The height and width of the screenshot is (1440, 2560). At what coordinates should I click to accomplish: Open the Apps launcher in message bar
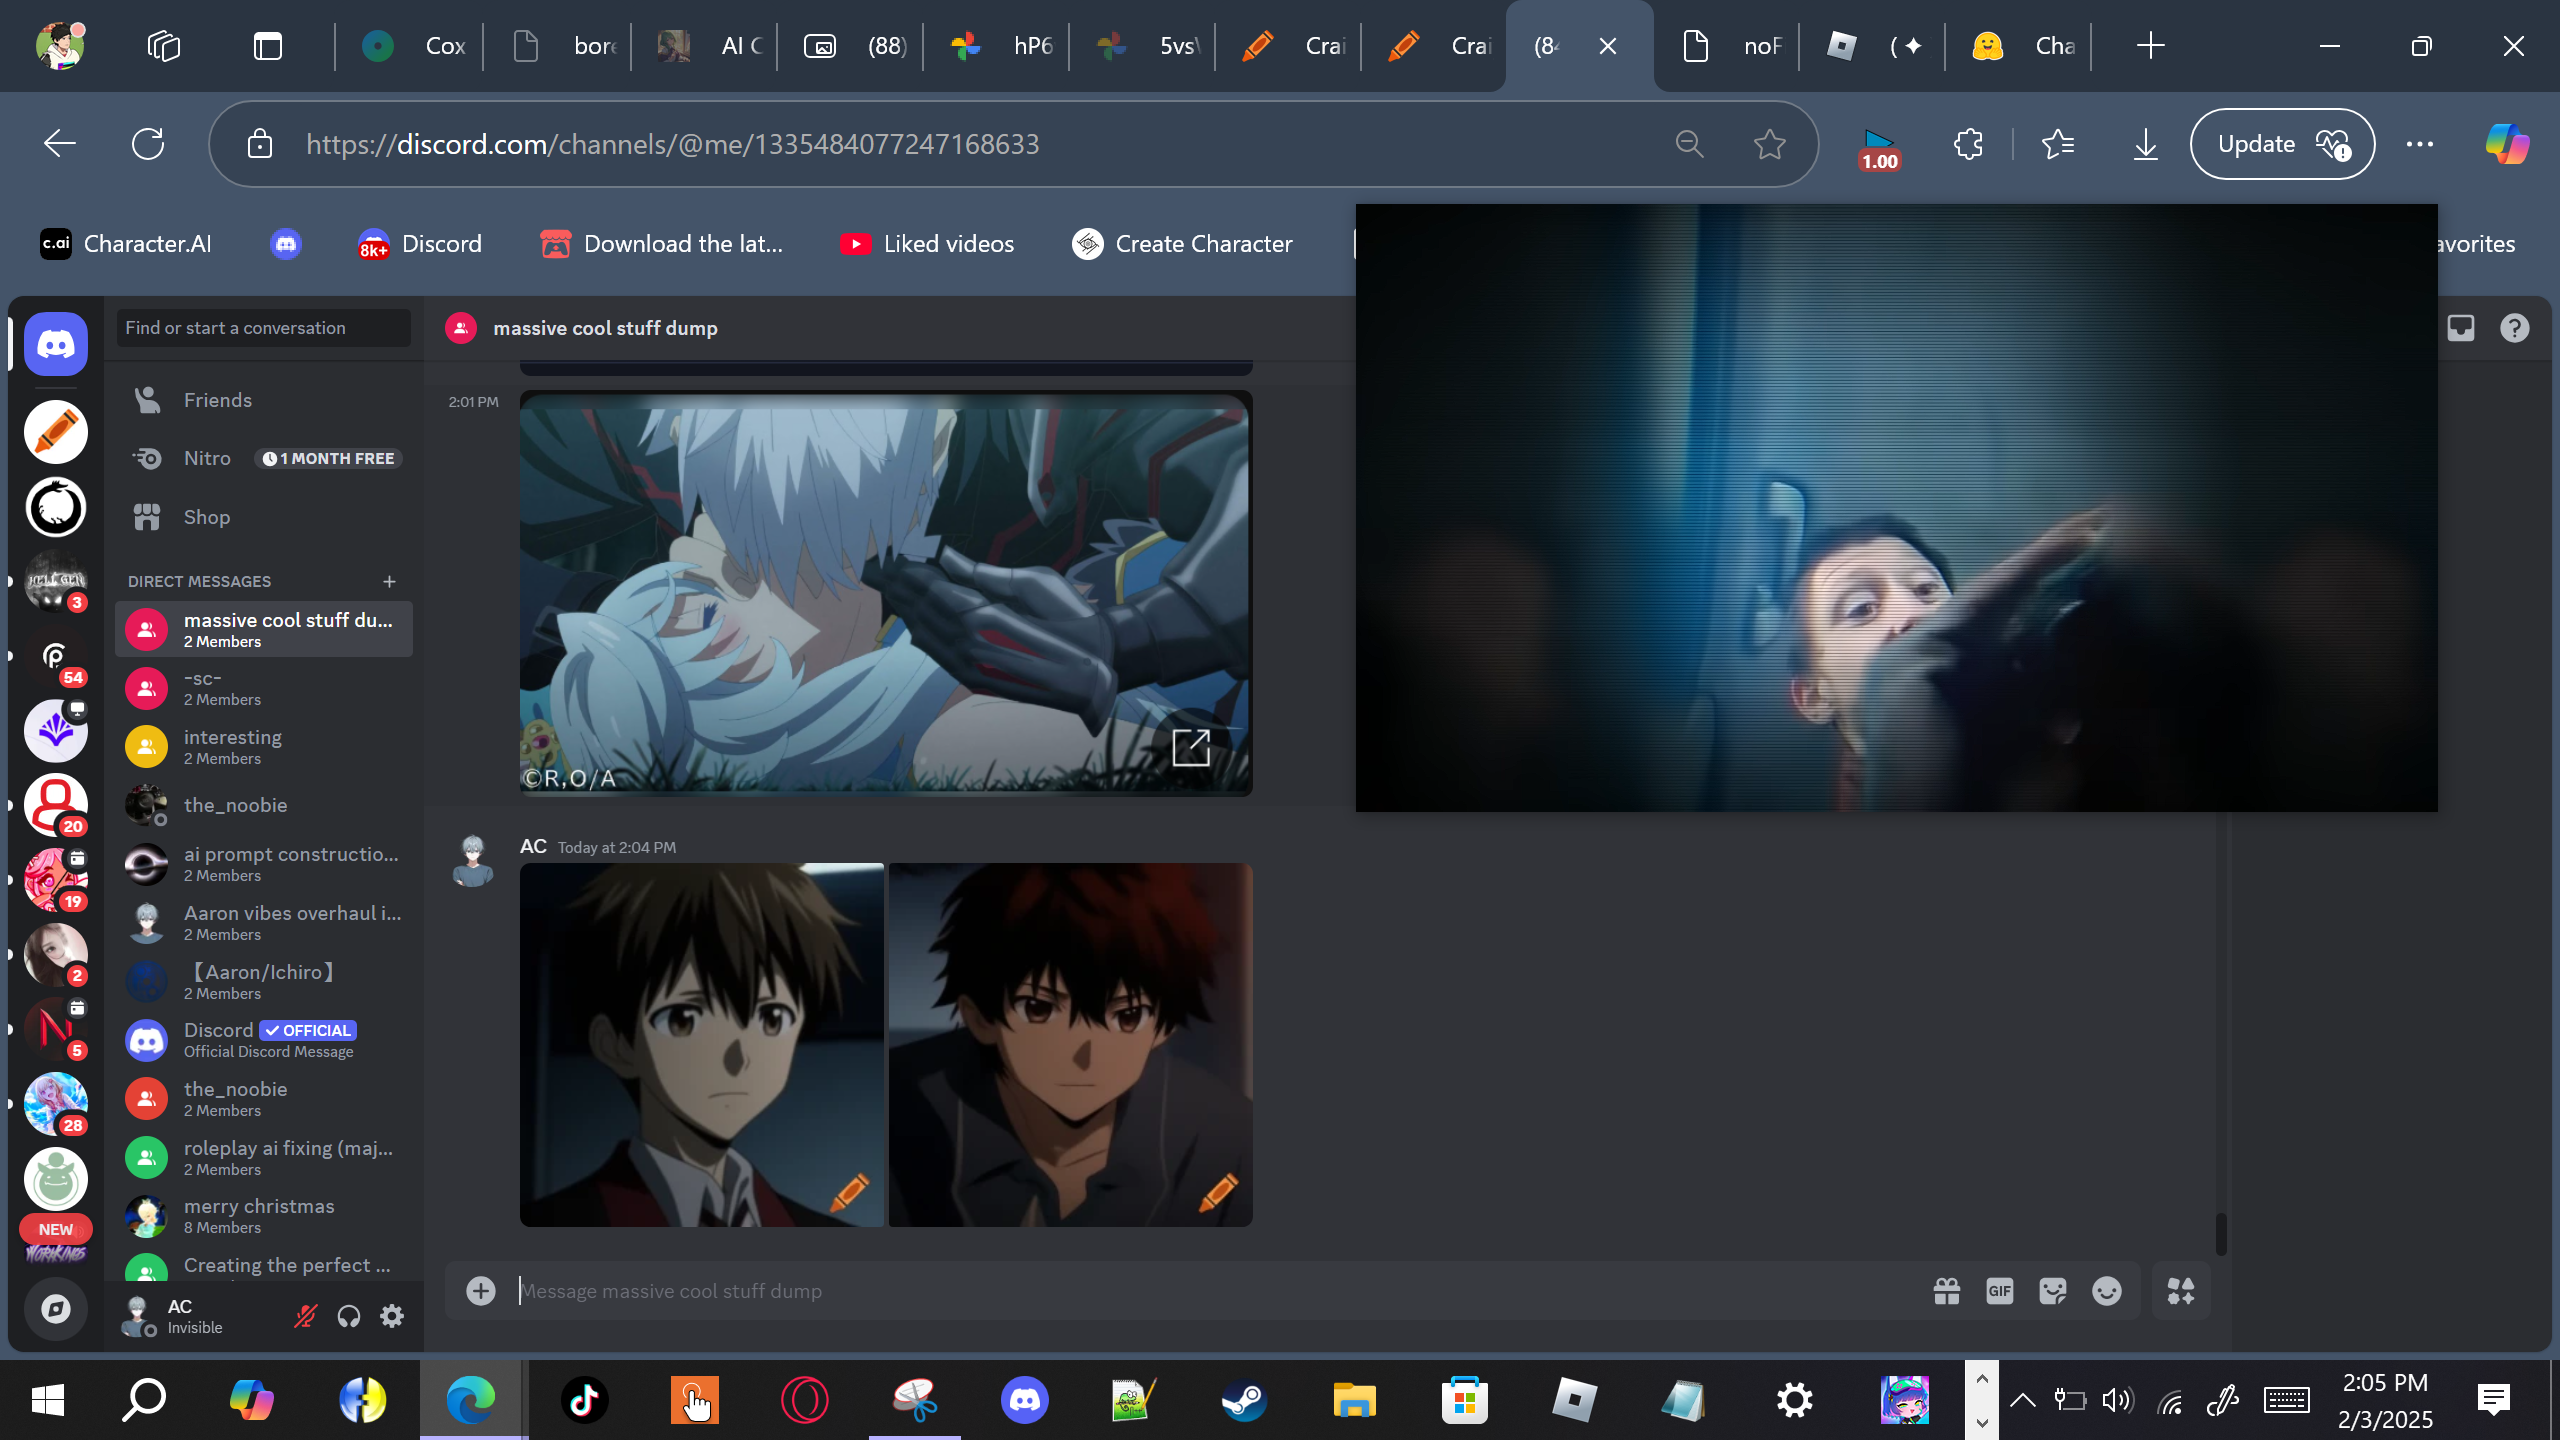click(x=2181, y=1291)
